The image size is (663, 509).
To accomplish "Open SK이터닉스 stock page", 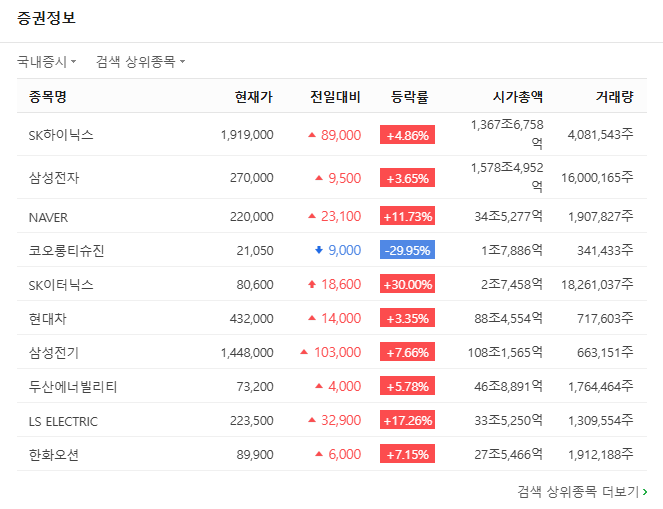I will pos(61,285).
